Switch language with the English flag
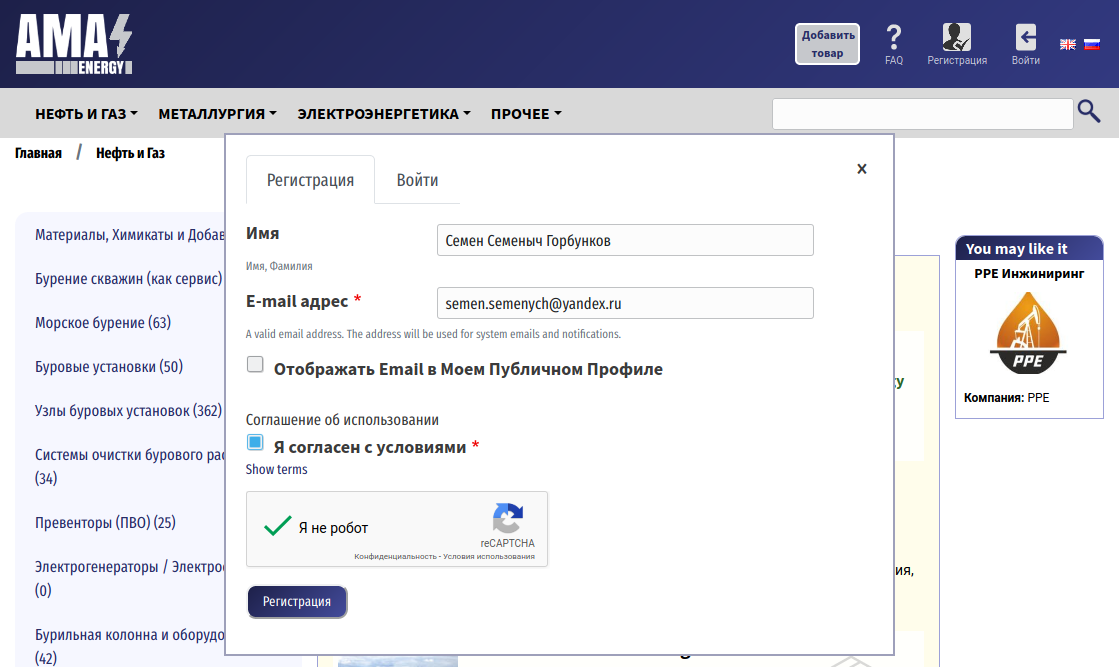 [x=1068, y=44]
